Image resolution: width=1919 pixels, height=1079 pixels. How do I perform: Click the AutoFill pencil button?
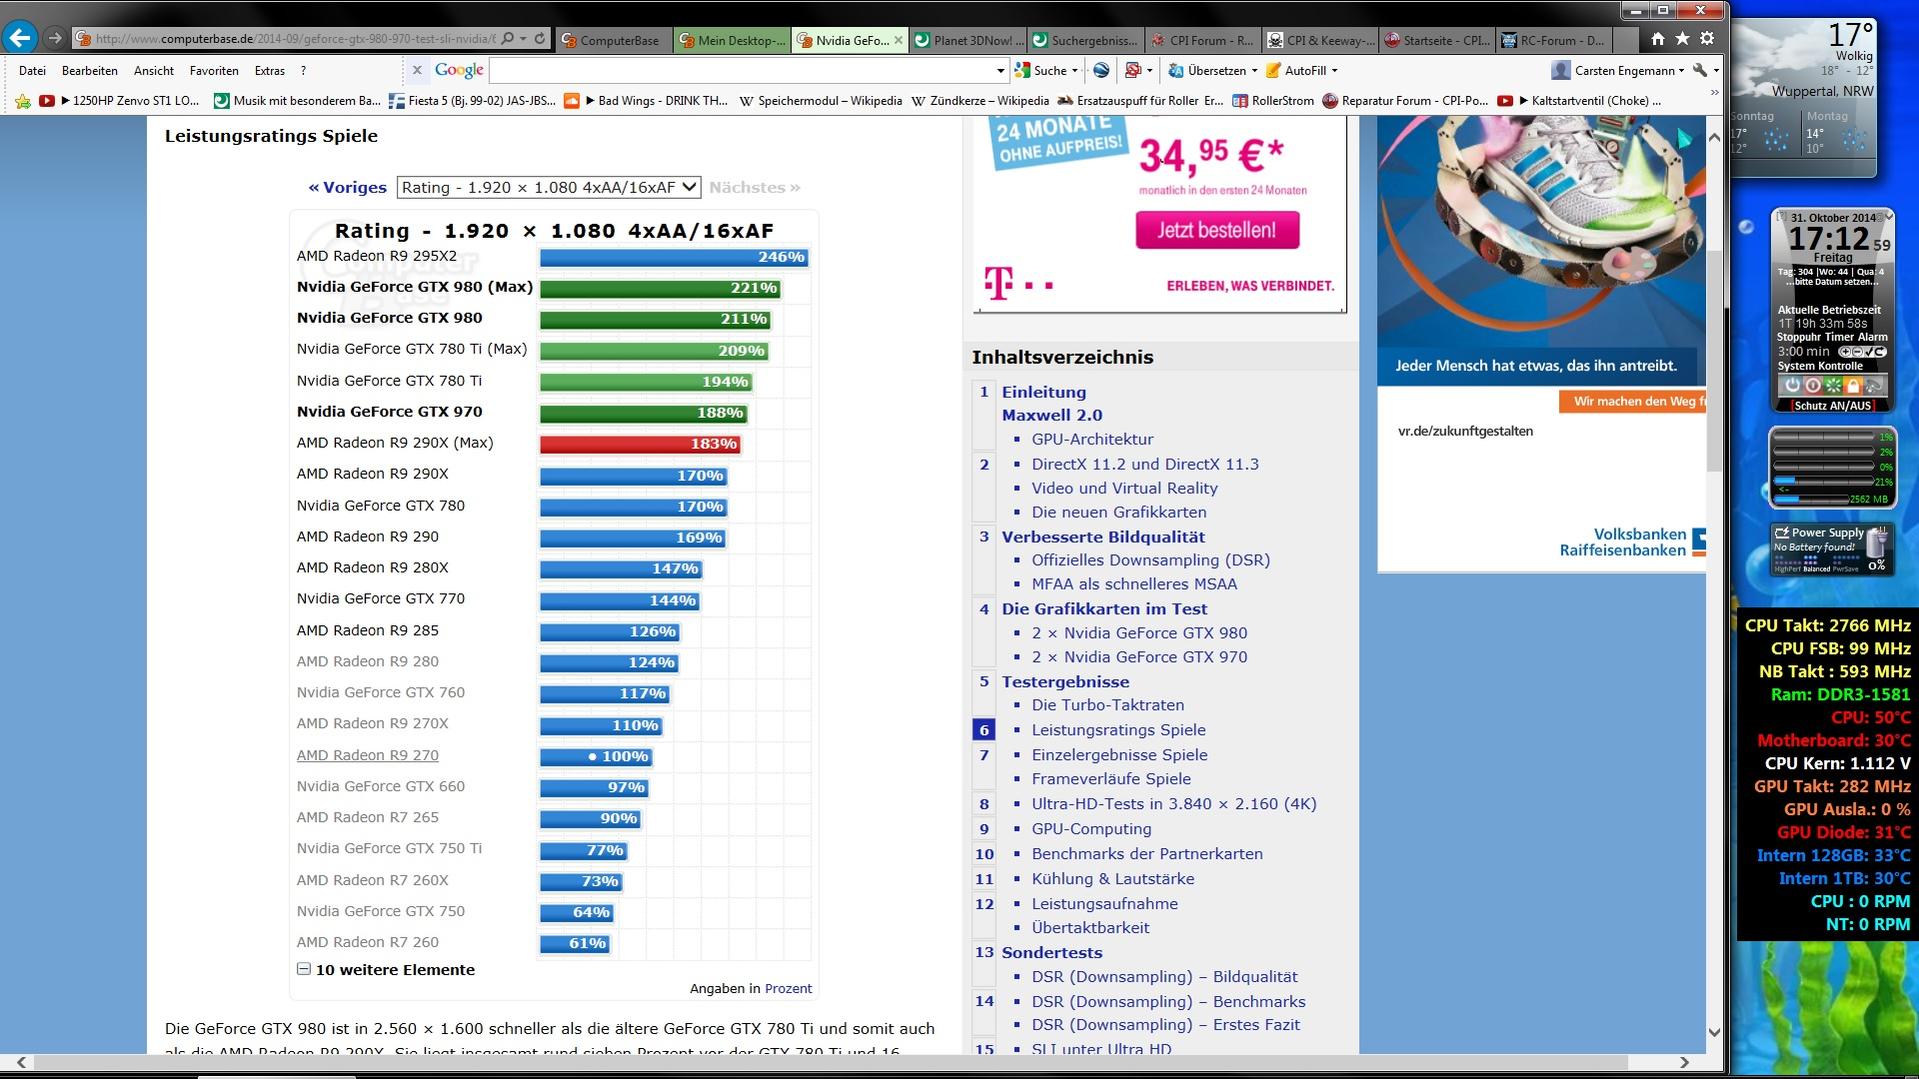[1301, 70]
